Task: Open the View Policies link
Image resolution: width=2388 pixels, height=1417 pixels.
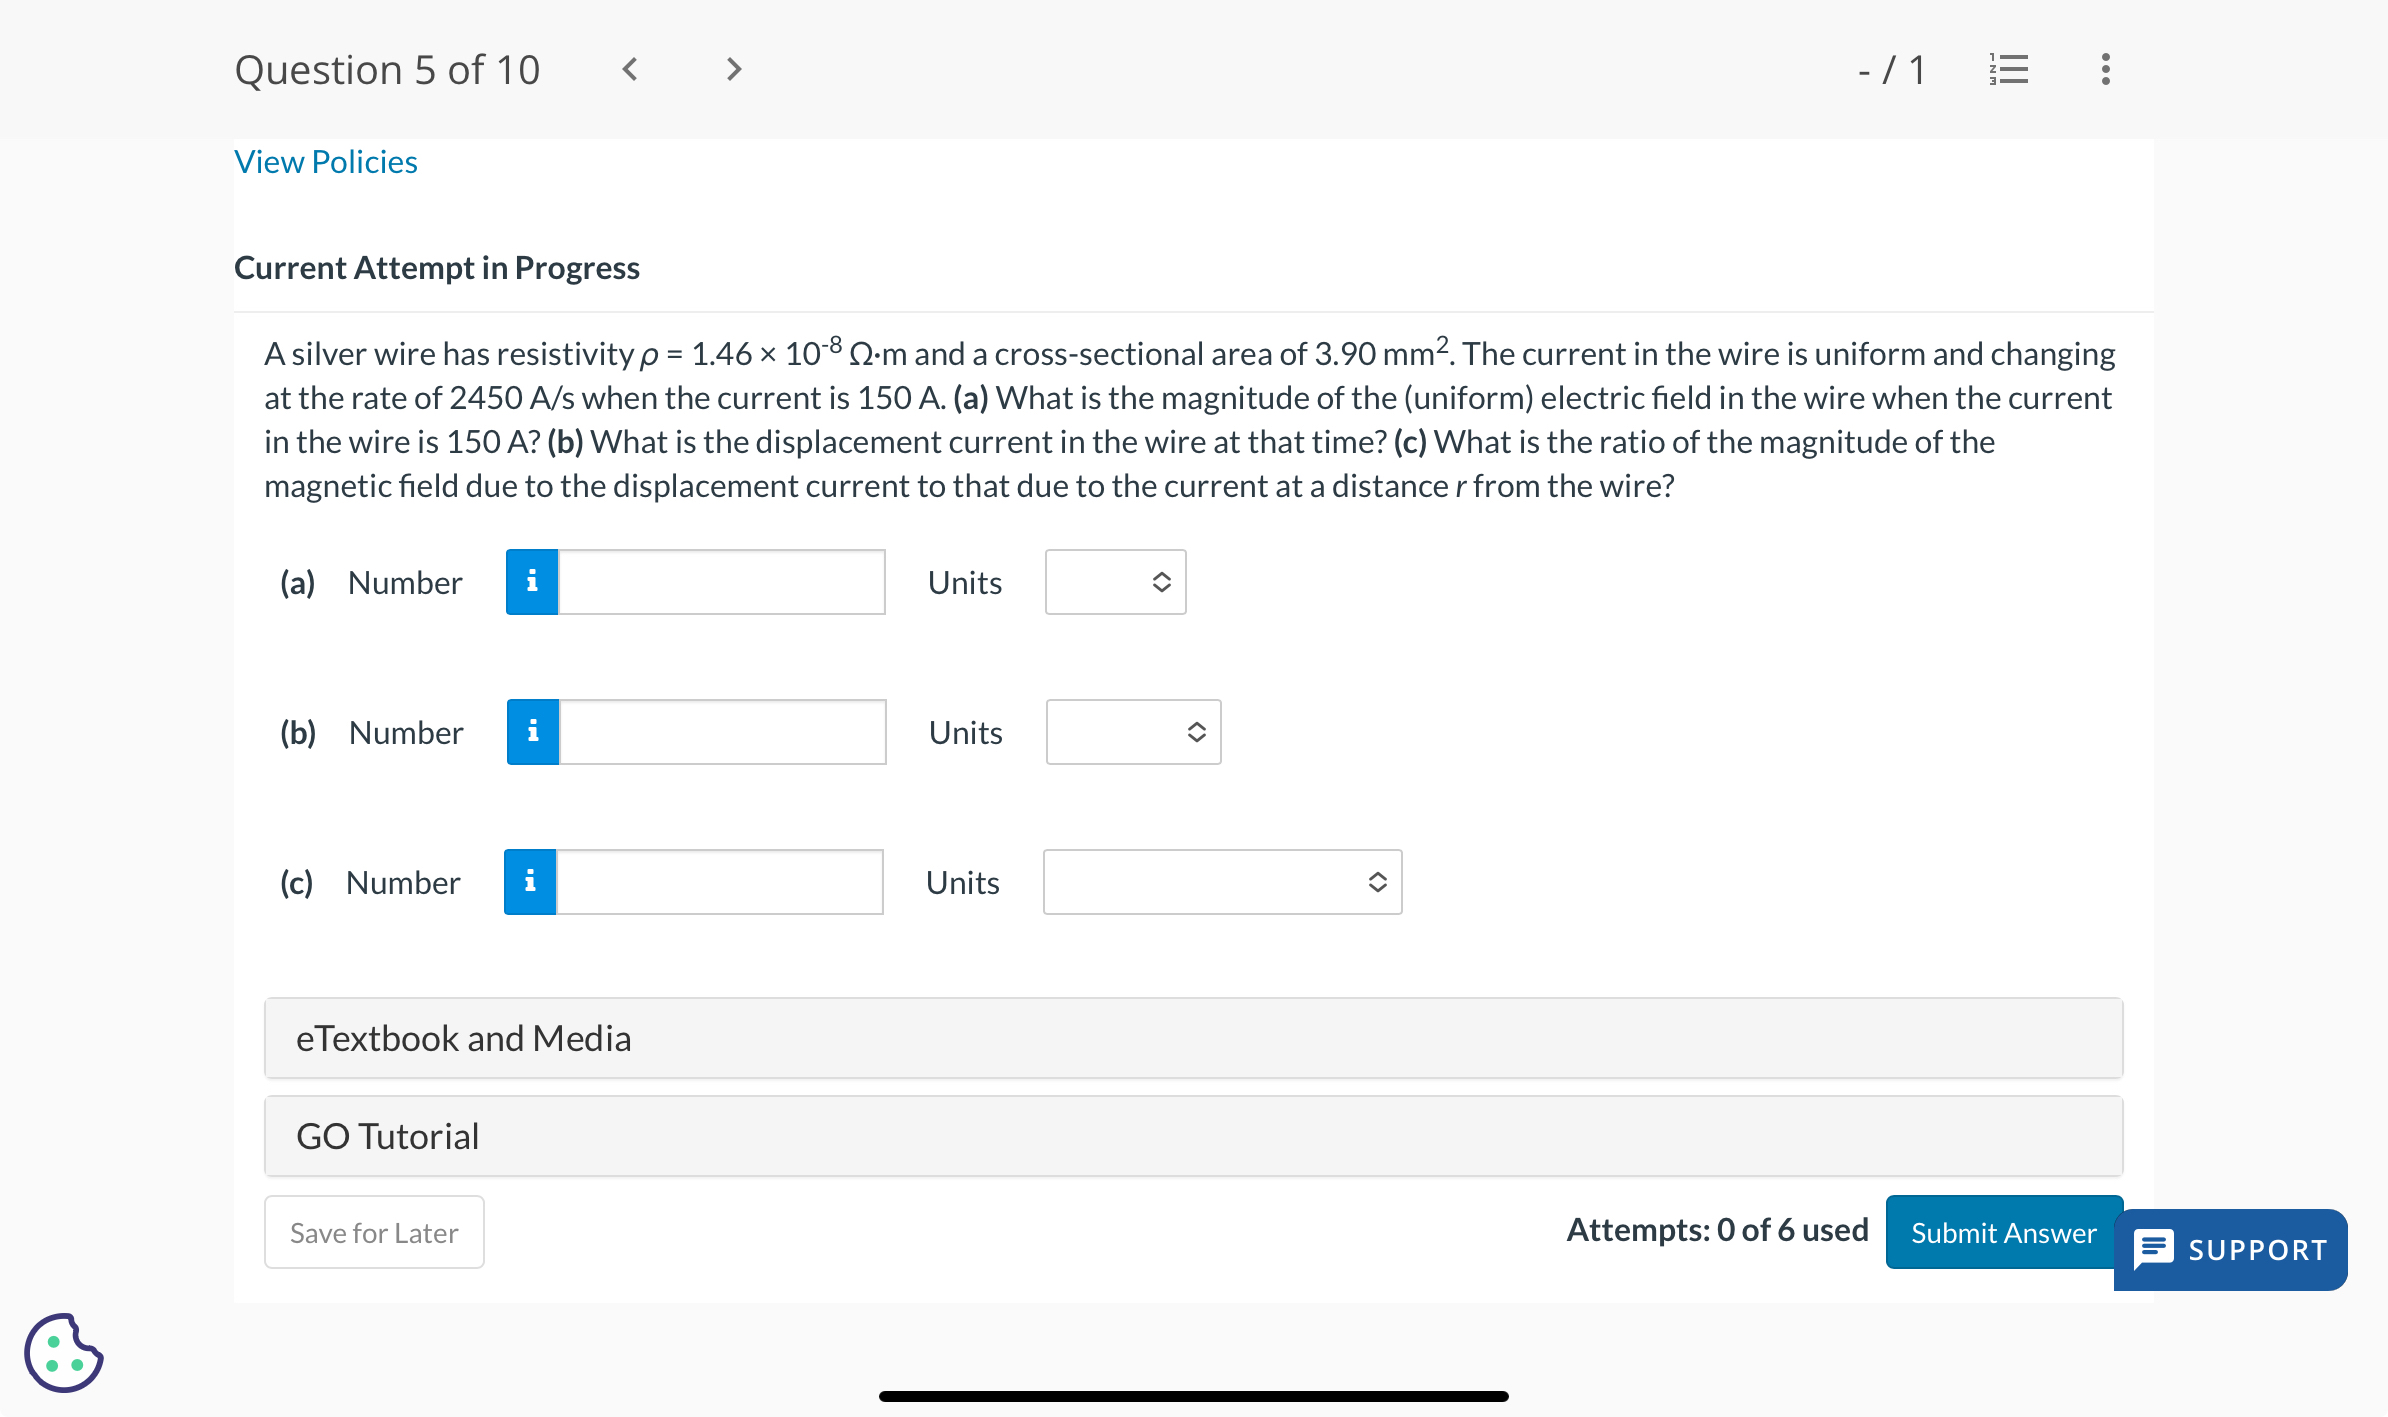Action: pyautogui.click(x=325, y=161)
